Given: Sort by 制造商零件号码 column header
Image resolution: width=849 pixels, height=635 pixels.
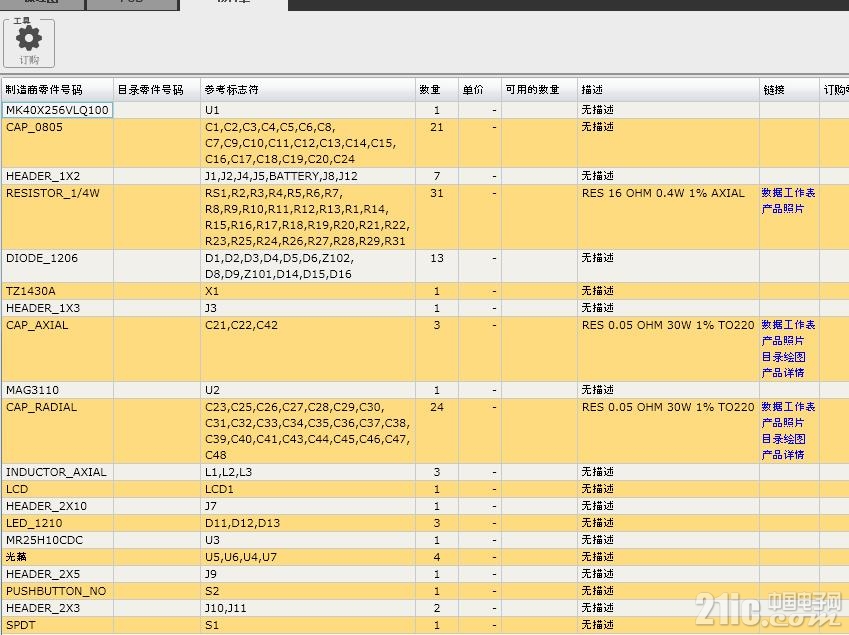Looking at the screenshot, I should pyautogui.click(x=57, y=90).
